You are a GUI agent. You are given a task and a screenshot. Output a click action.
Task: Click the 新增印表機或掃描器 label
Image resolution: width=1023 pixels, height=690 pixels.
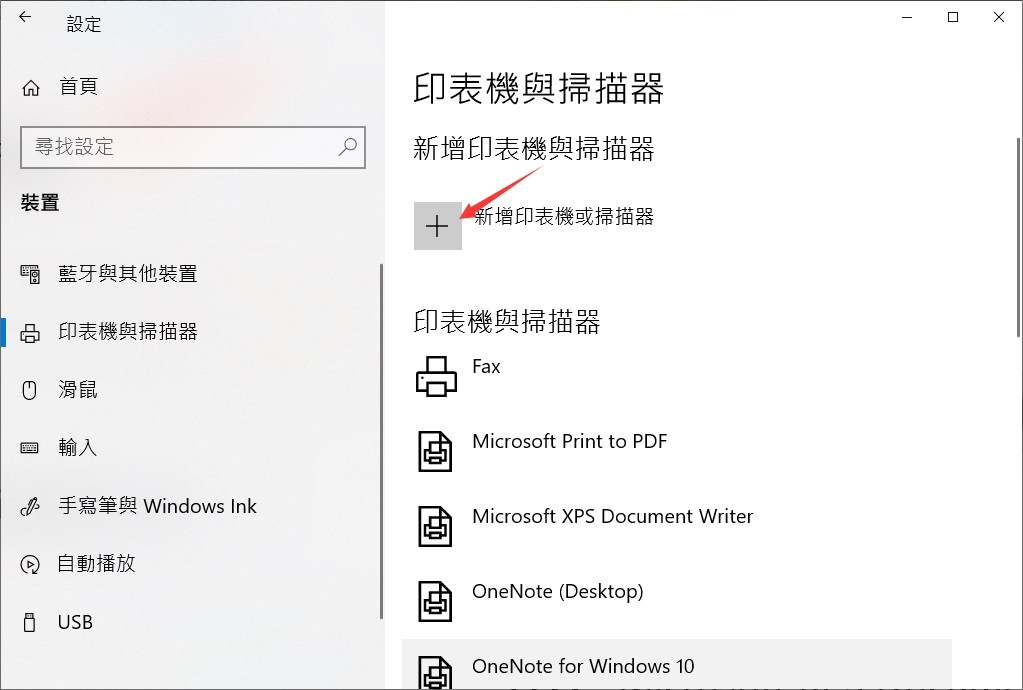pos(564,217)
